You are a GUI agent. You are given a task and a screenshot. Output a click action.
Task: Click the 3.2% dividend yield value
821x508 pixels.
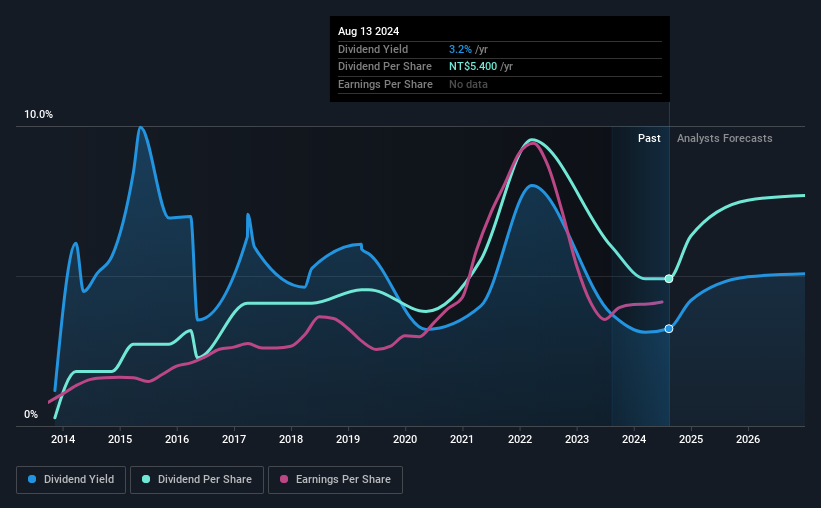coord(460,49)
